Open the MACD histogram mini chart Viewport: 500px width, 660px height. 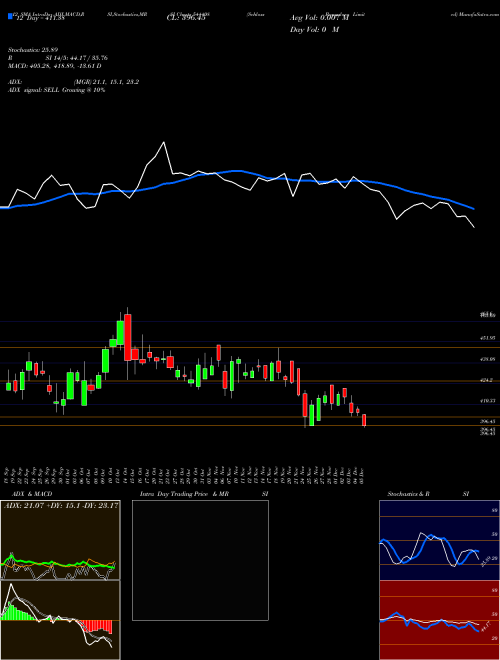tap(61, 620)
